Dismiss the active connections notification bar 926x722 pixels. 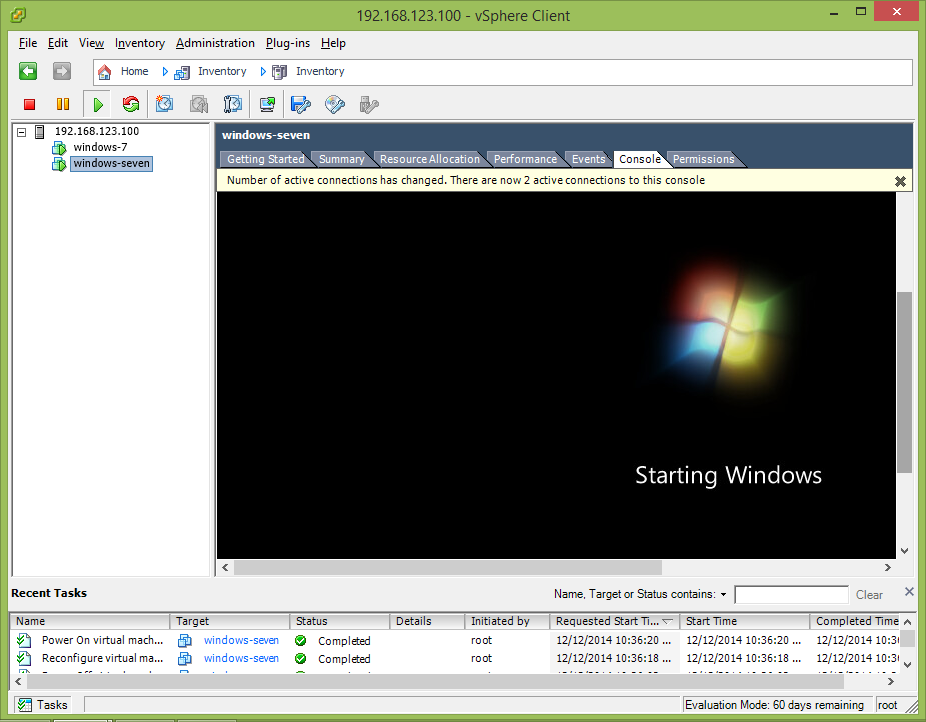(900, 181)
